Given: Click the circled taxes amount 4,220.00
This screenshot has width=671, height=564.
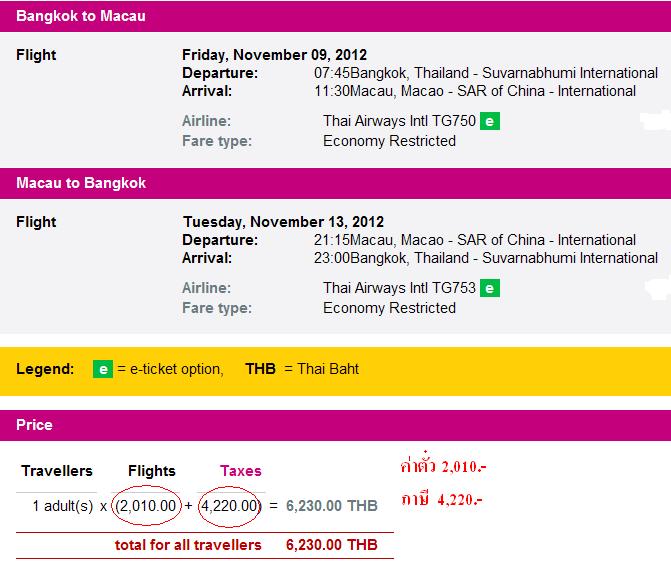Looking at the screenshot, I should [x=231, y=506].
